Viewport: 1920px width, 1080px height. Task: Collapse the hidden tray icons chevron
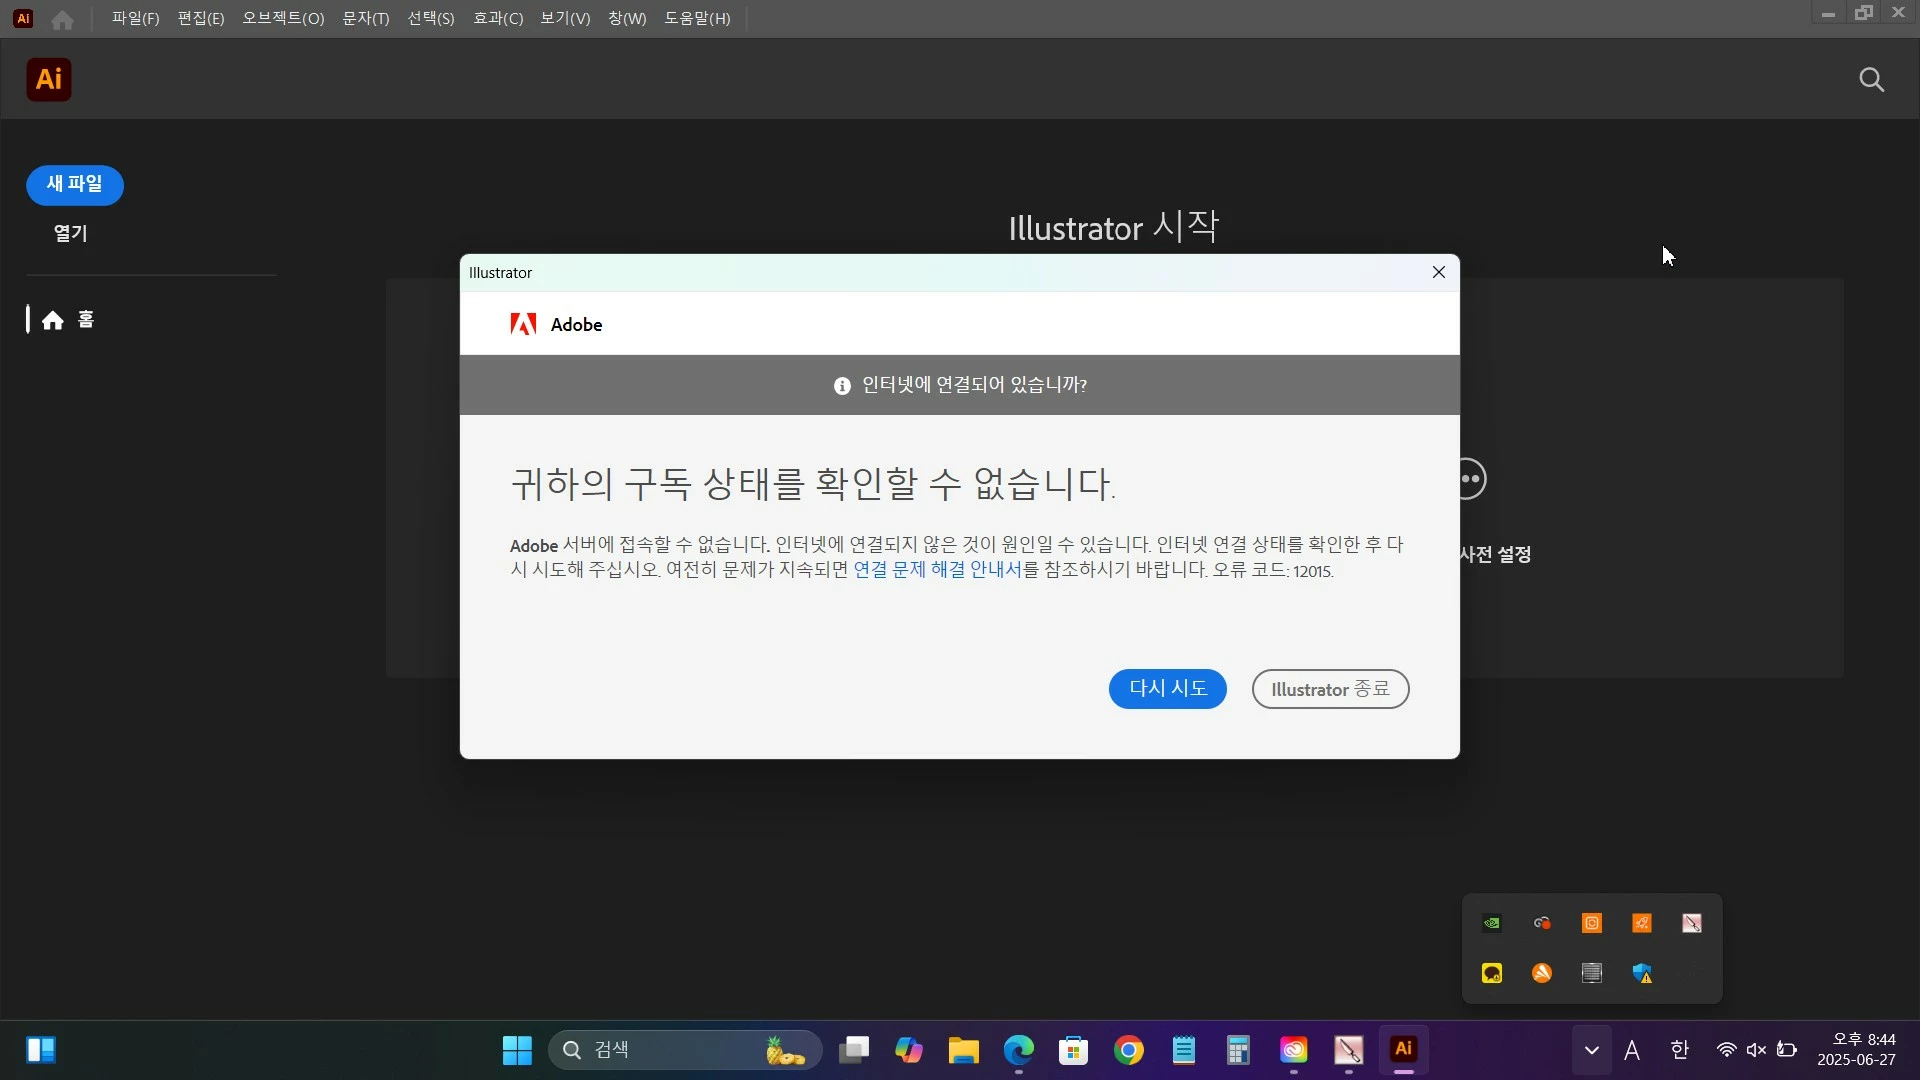tap(1591, 1050)
